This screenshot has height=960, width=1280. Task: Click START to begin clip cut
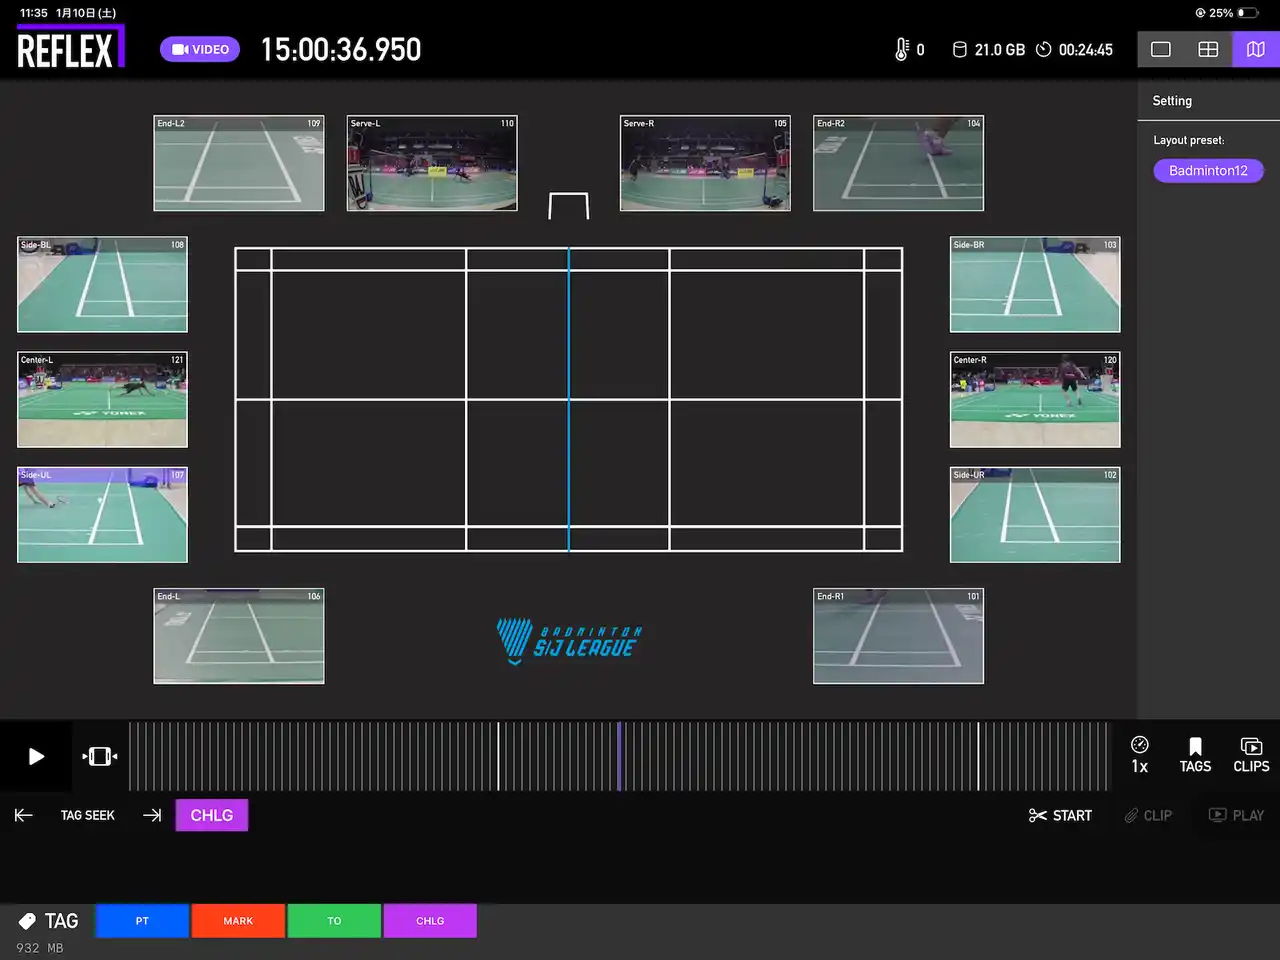[x=1060, y=815]
